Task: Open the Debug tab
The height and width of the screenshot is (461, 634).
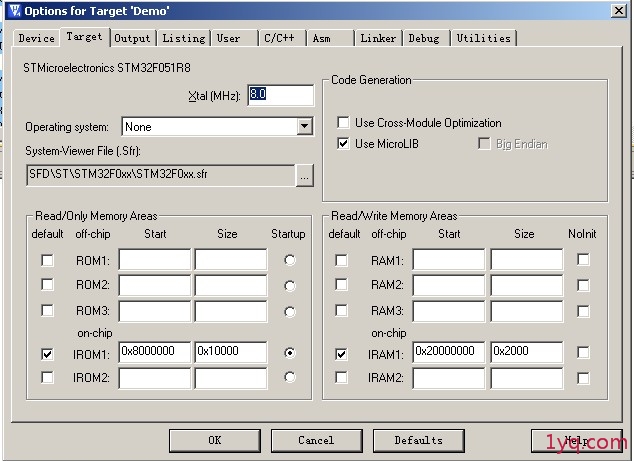Action: (426, 38)
